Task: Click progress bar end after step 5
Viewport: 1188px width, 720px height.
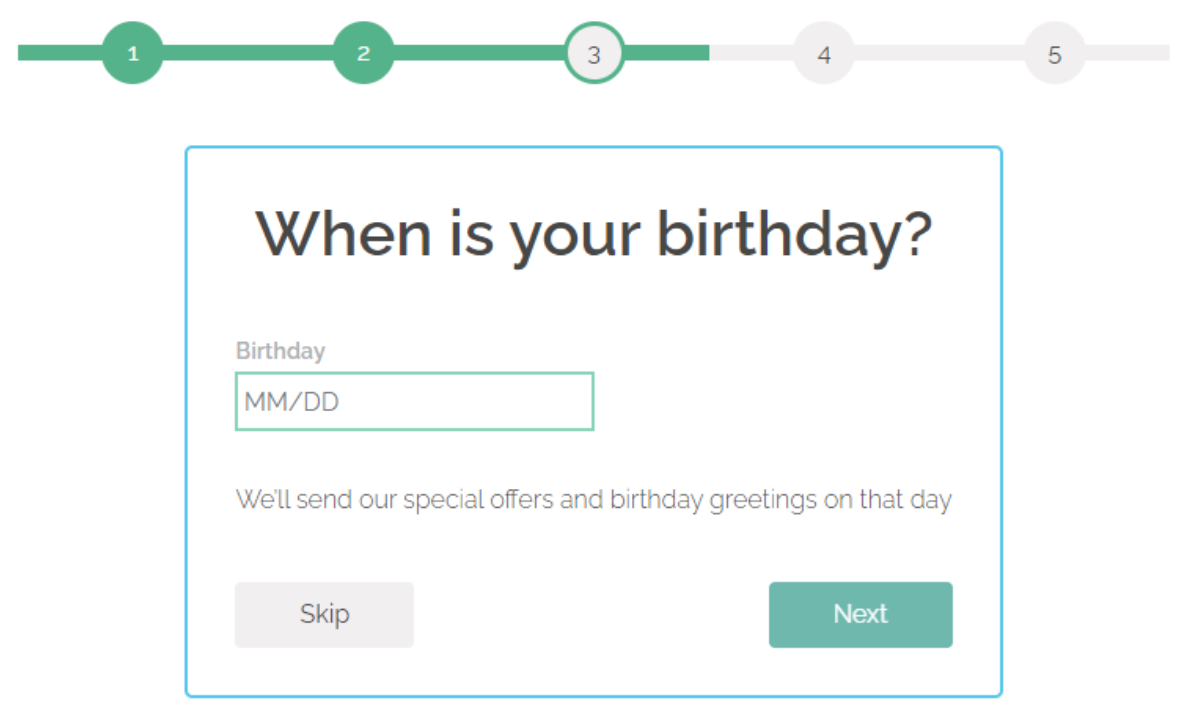Action: point(1128,53)
